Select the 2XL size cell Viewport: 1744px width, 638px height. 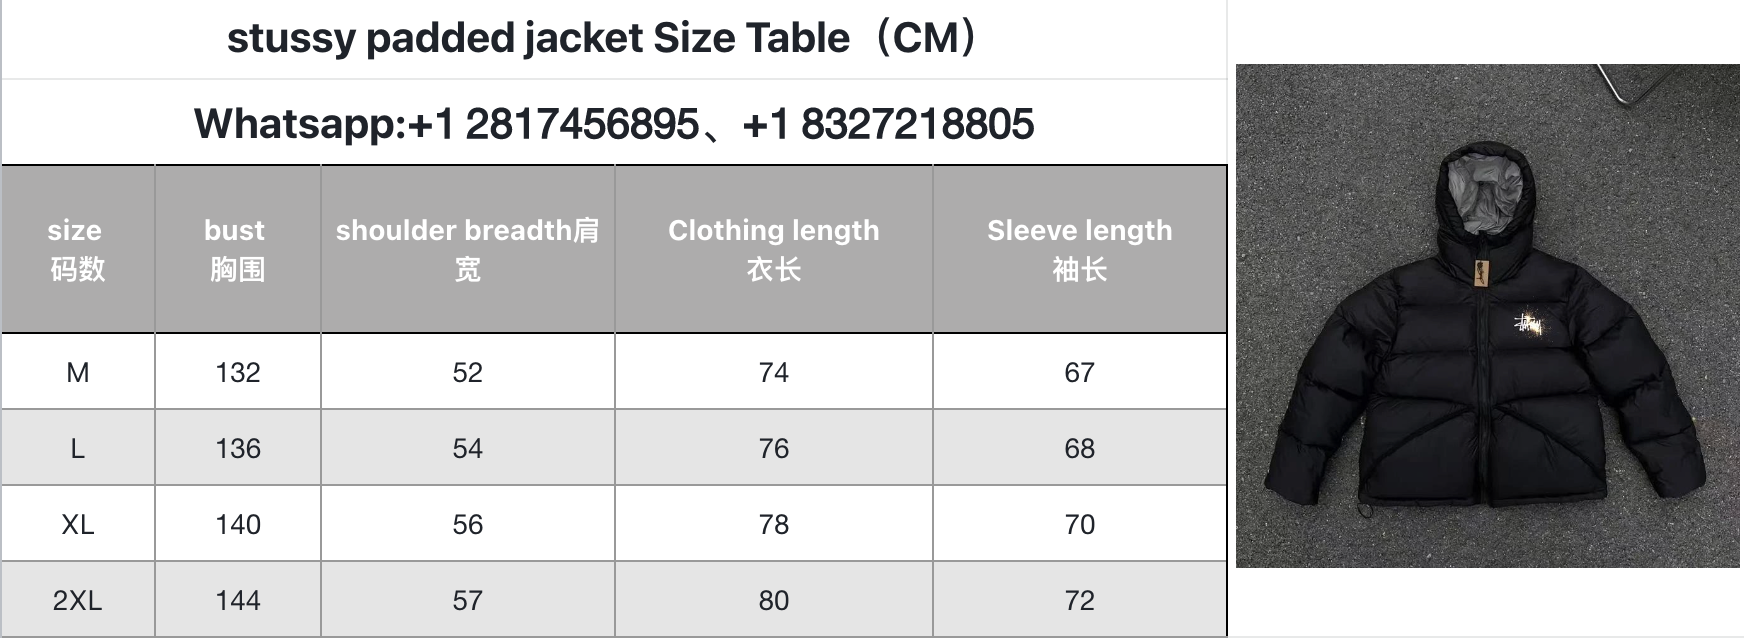point(78,600)
